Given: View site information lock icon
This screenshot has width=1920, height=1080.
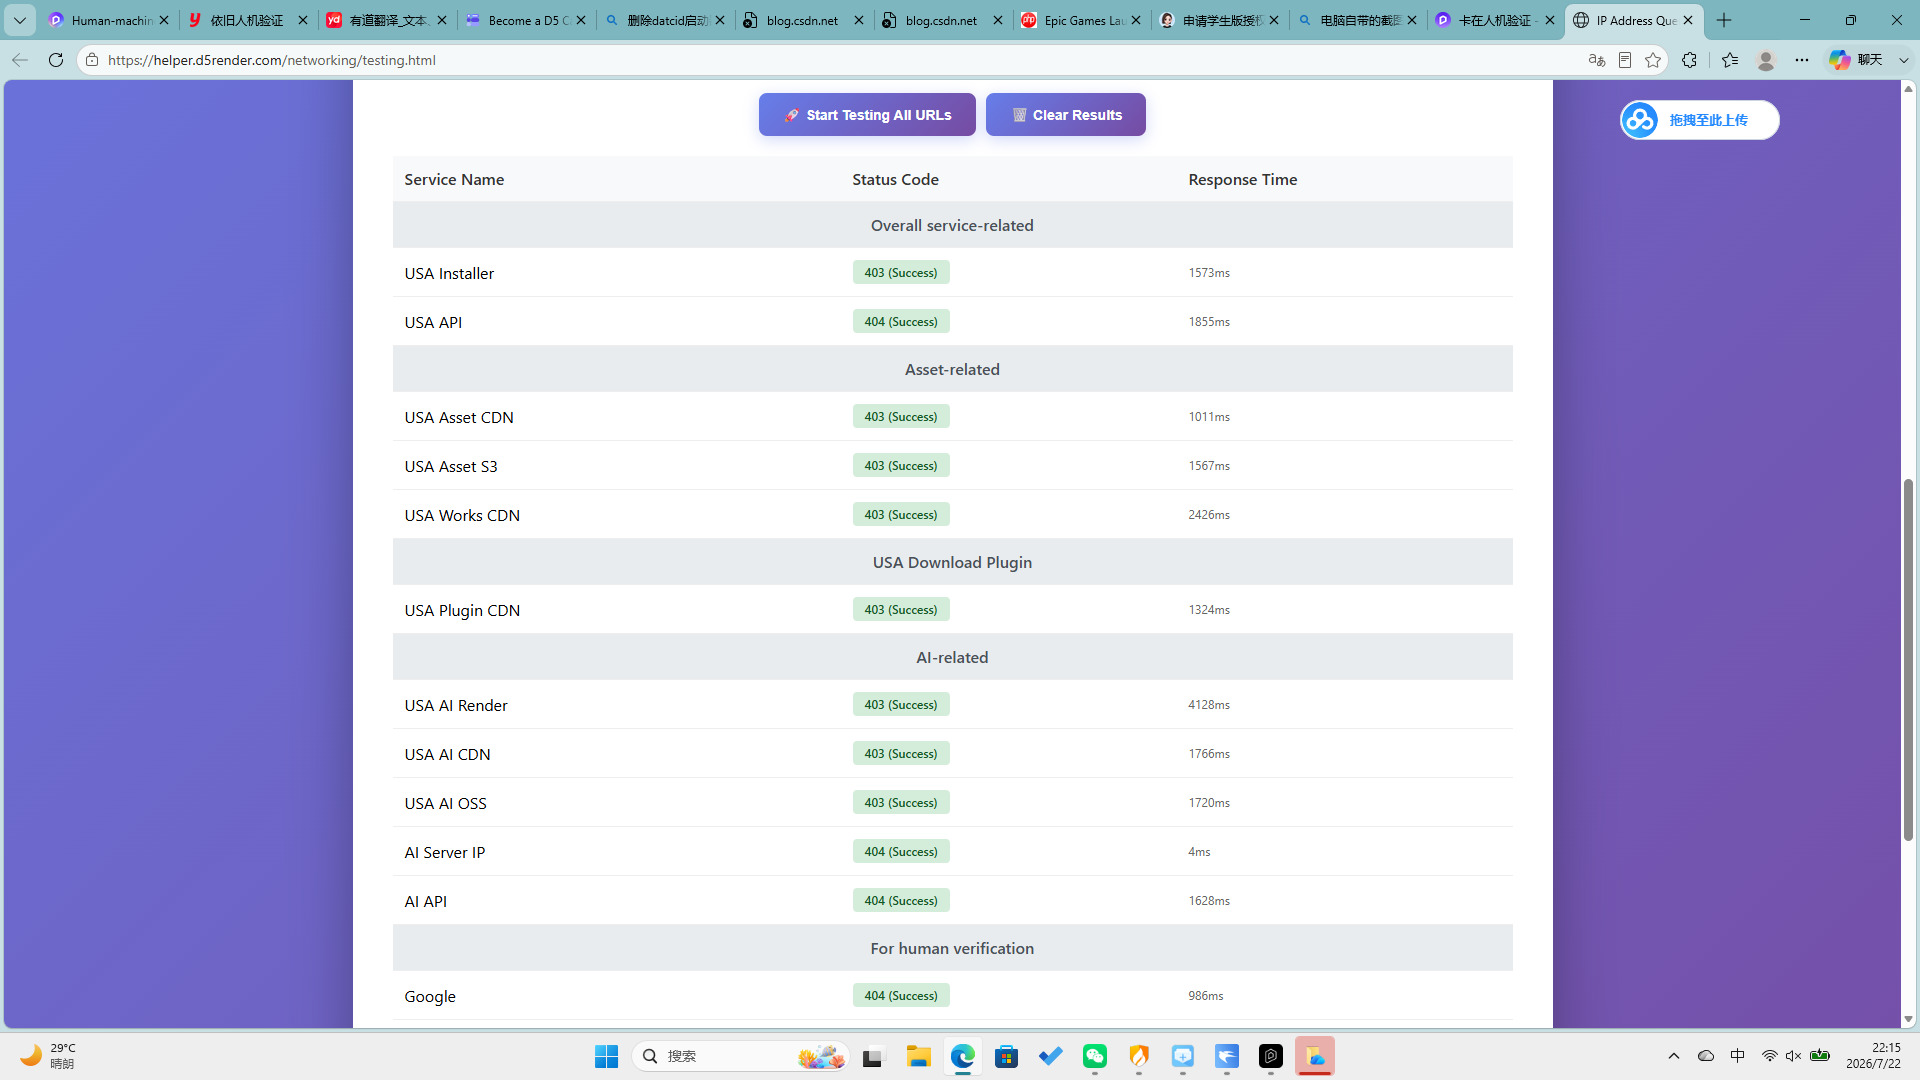Looking at the screenshot, I should 92,60.
